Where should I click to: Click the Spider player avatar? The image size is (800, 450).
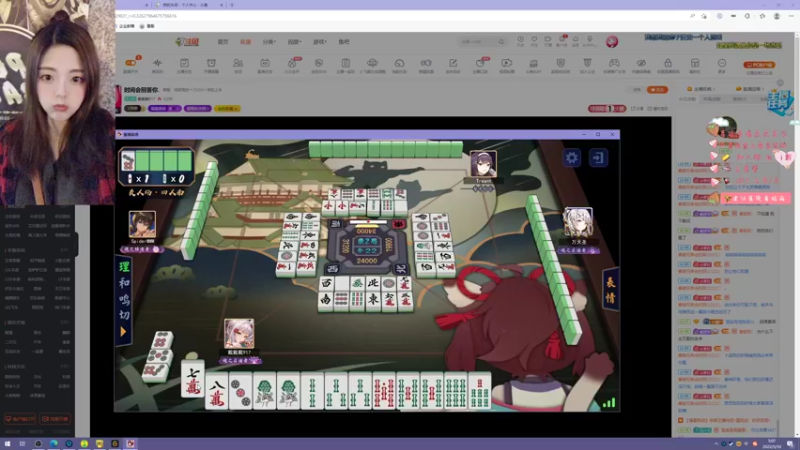(142, 224)
